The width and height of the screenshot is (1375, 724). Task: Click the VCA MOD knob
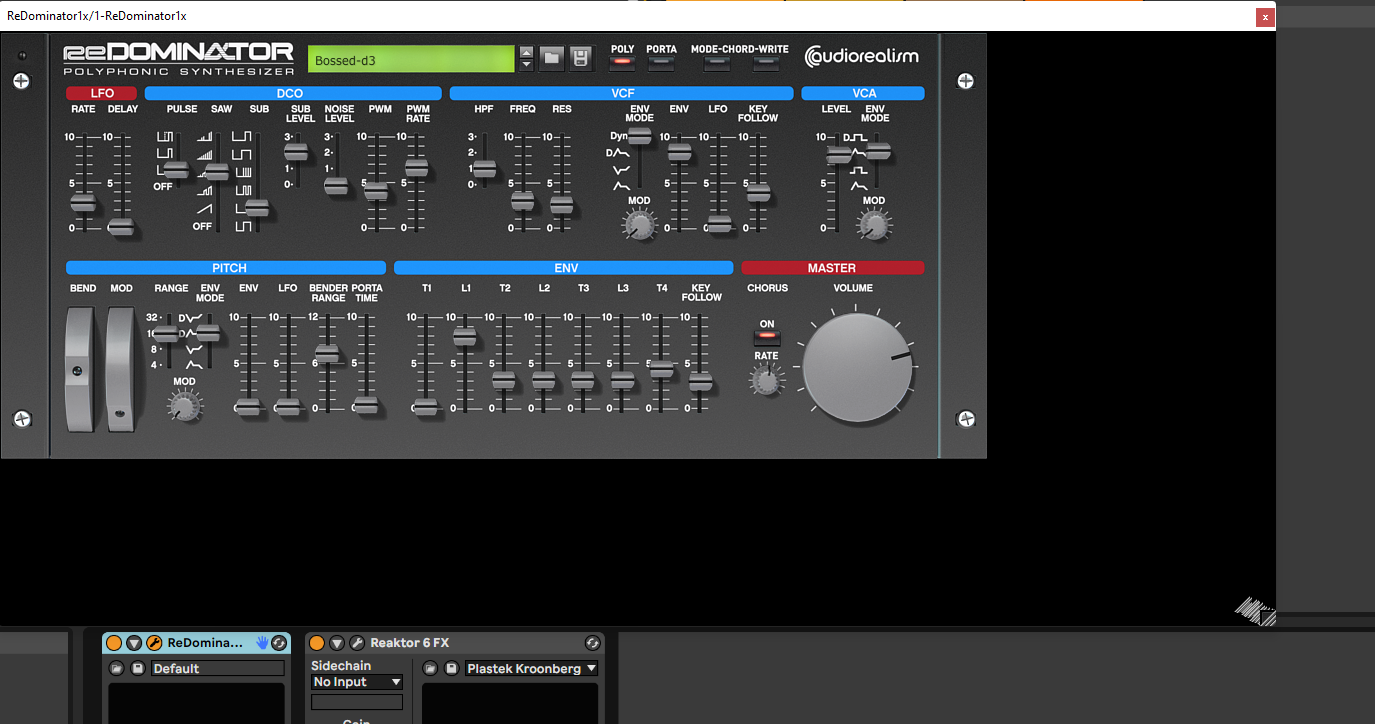[874, 226]
